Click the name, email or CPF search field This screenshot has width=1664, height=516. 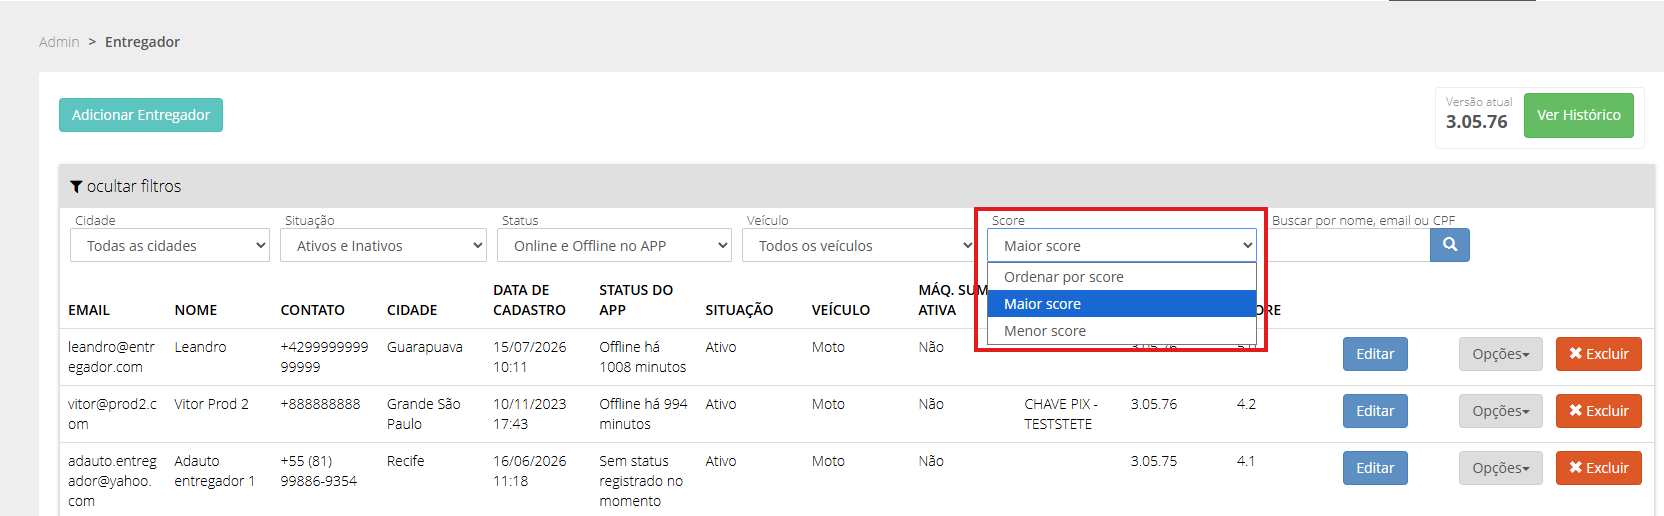(1349, 245)
